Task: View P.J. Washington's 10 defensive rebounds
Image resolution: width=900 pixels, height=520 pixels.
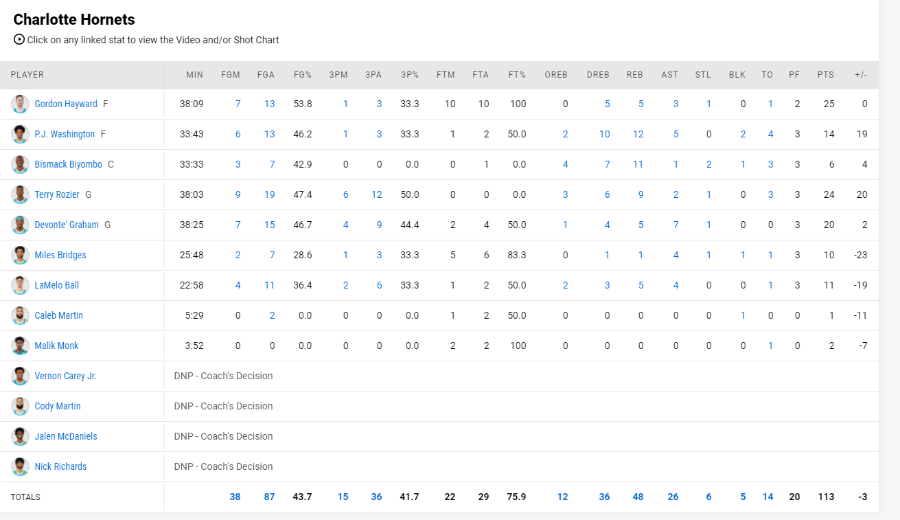Action: tap(604, 134)
